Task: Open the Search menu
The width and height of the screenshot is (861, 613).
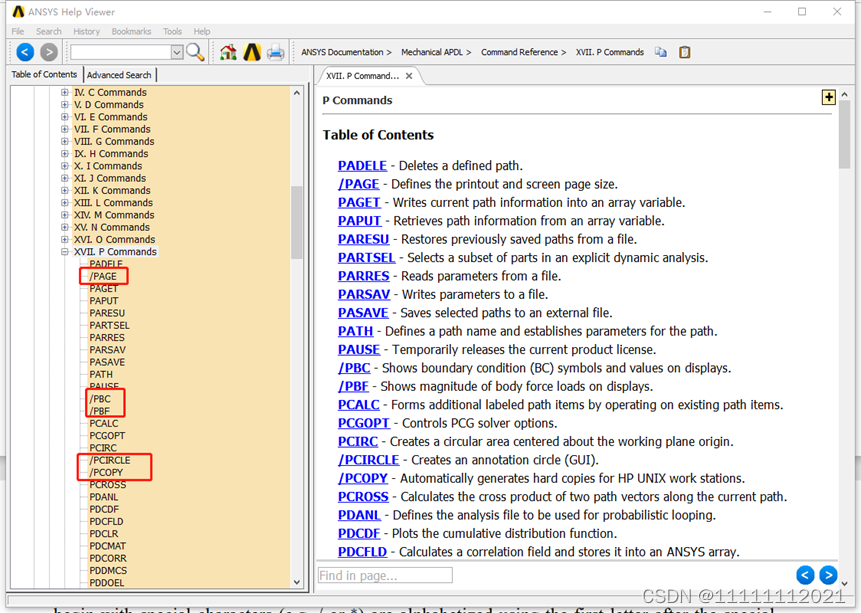Action: pyautogui.click(x=49, y=31)
